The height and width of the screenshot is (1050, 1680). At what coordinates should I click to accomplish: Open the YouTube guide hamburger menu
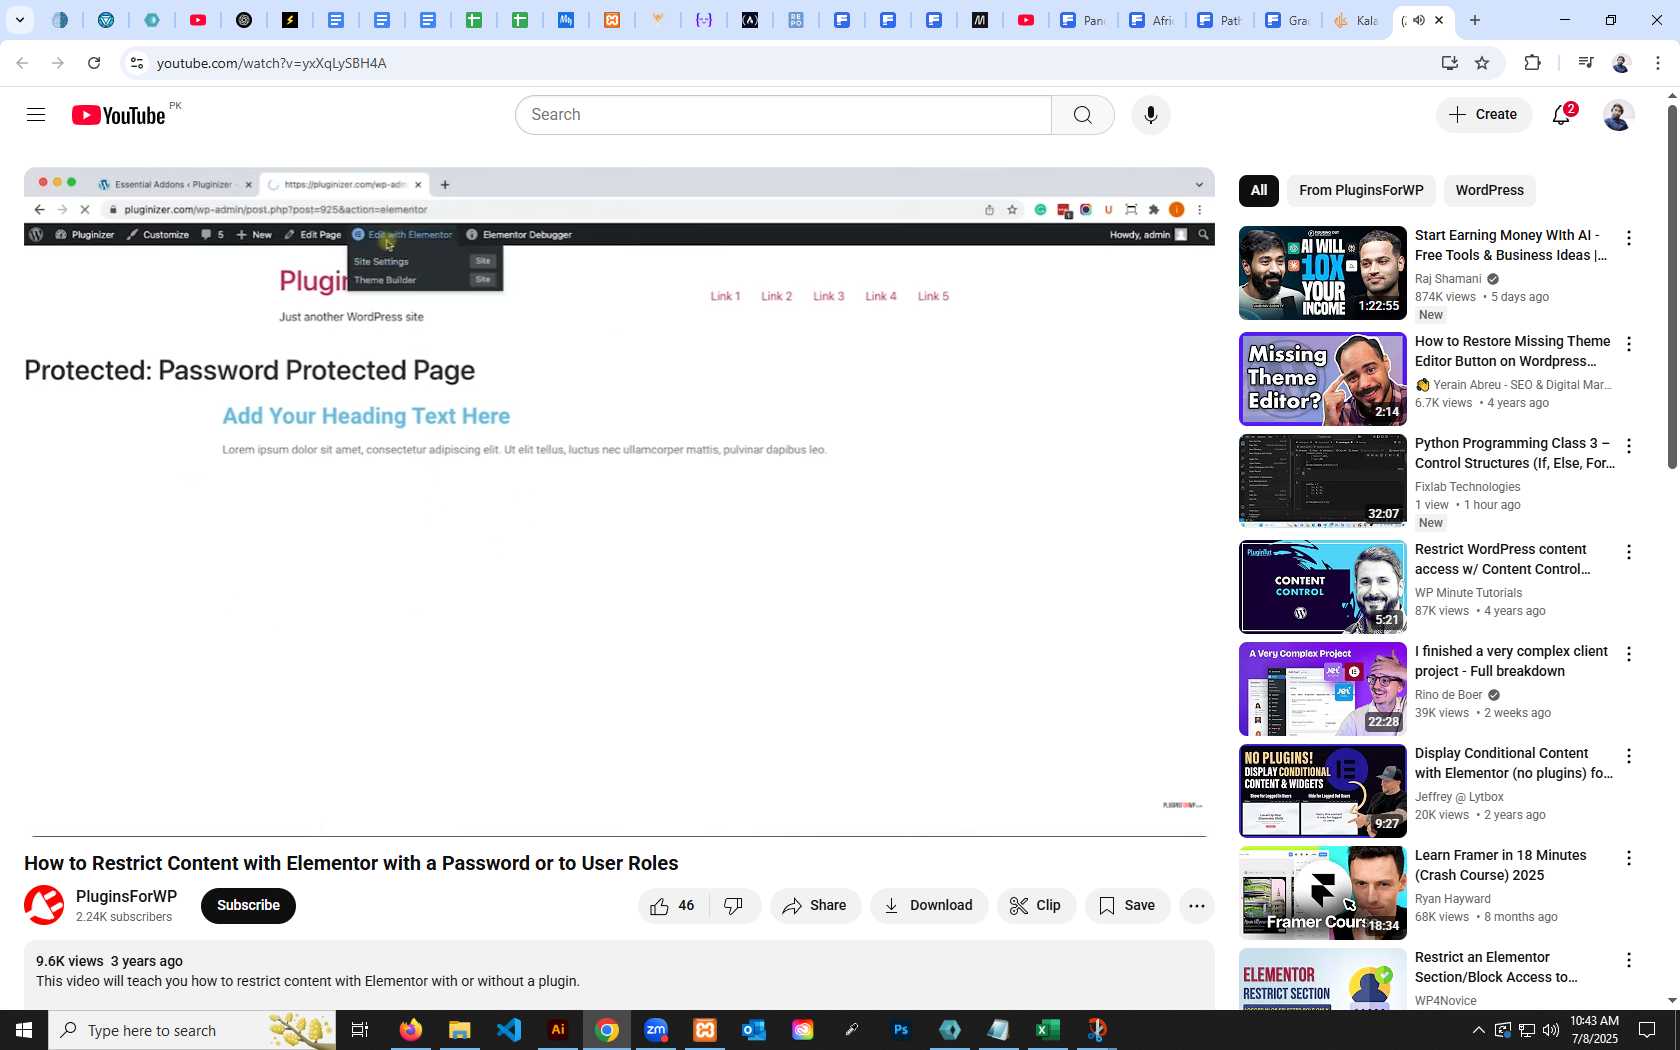click(36, 115)
